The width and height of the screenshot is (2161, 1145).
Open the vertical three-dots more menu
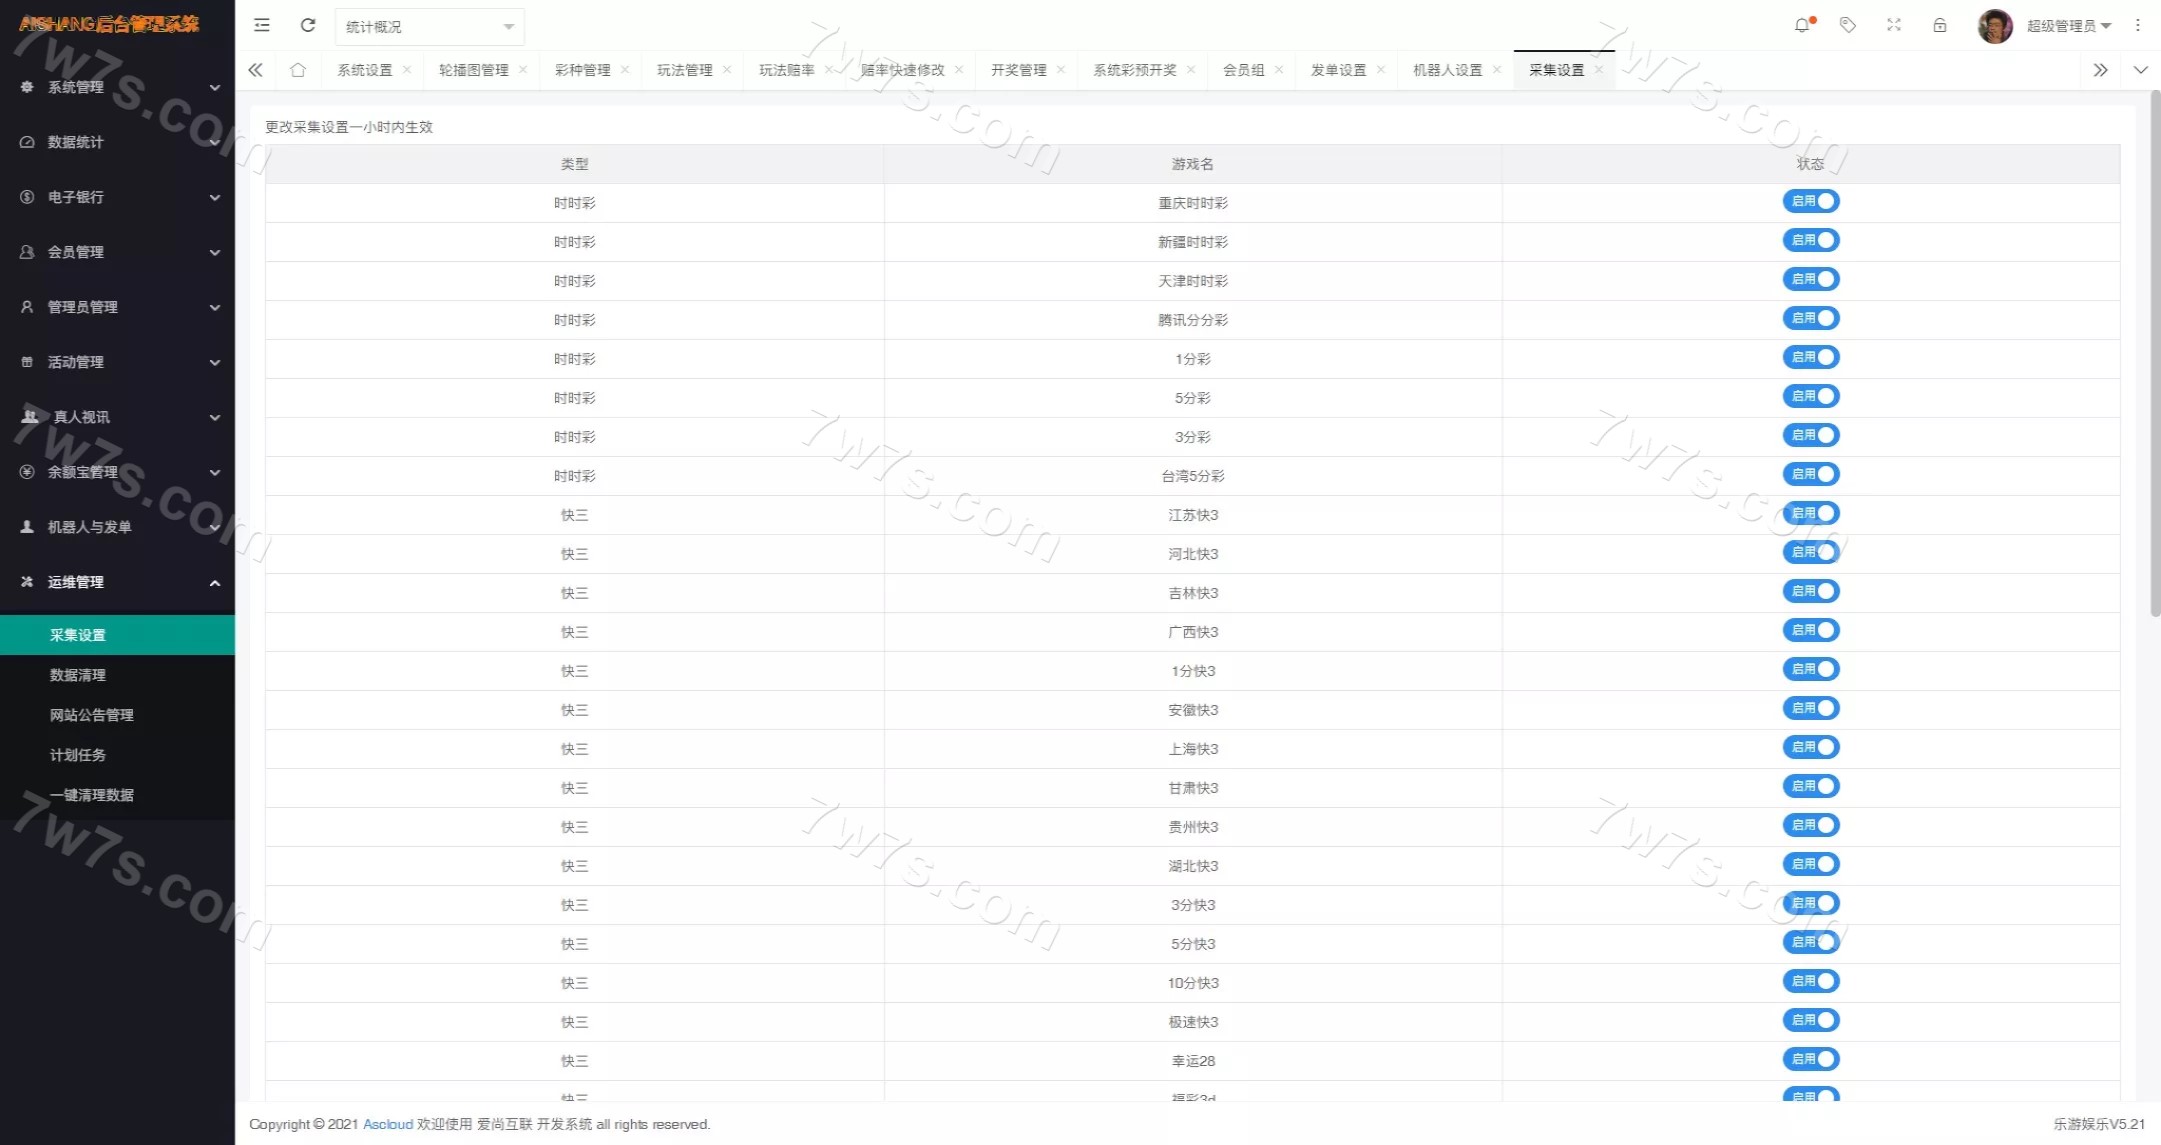click(2138, 26)
